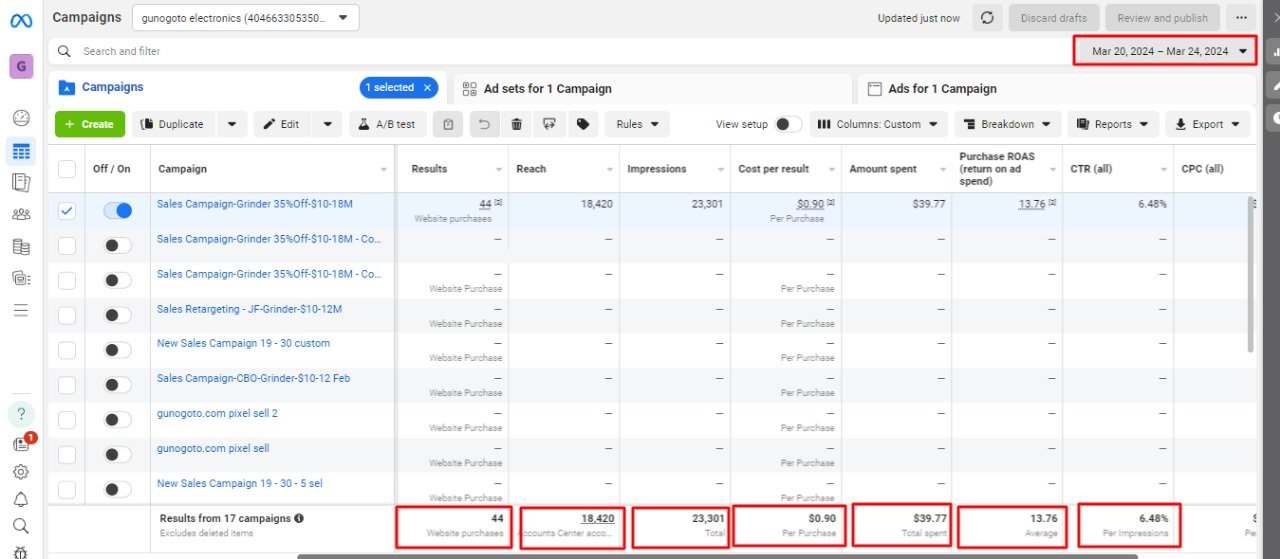Open the Rules dropdown
The image size is (1280, 559).
pyautogui.click(x=637, y=124)
